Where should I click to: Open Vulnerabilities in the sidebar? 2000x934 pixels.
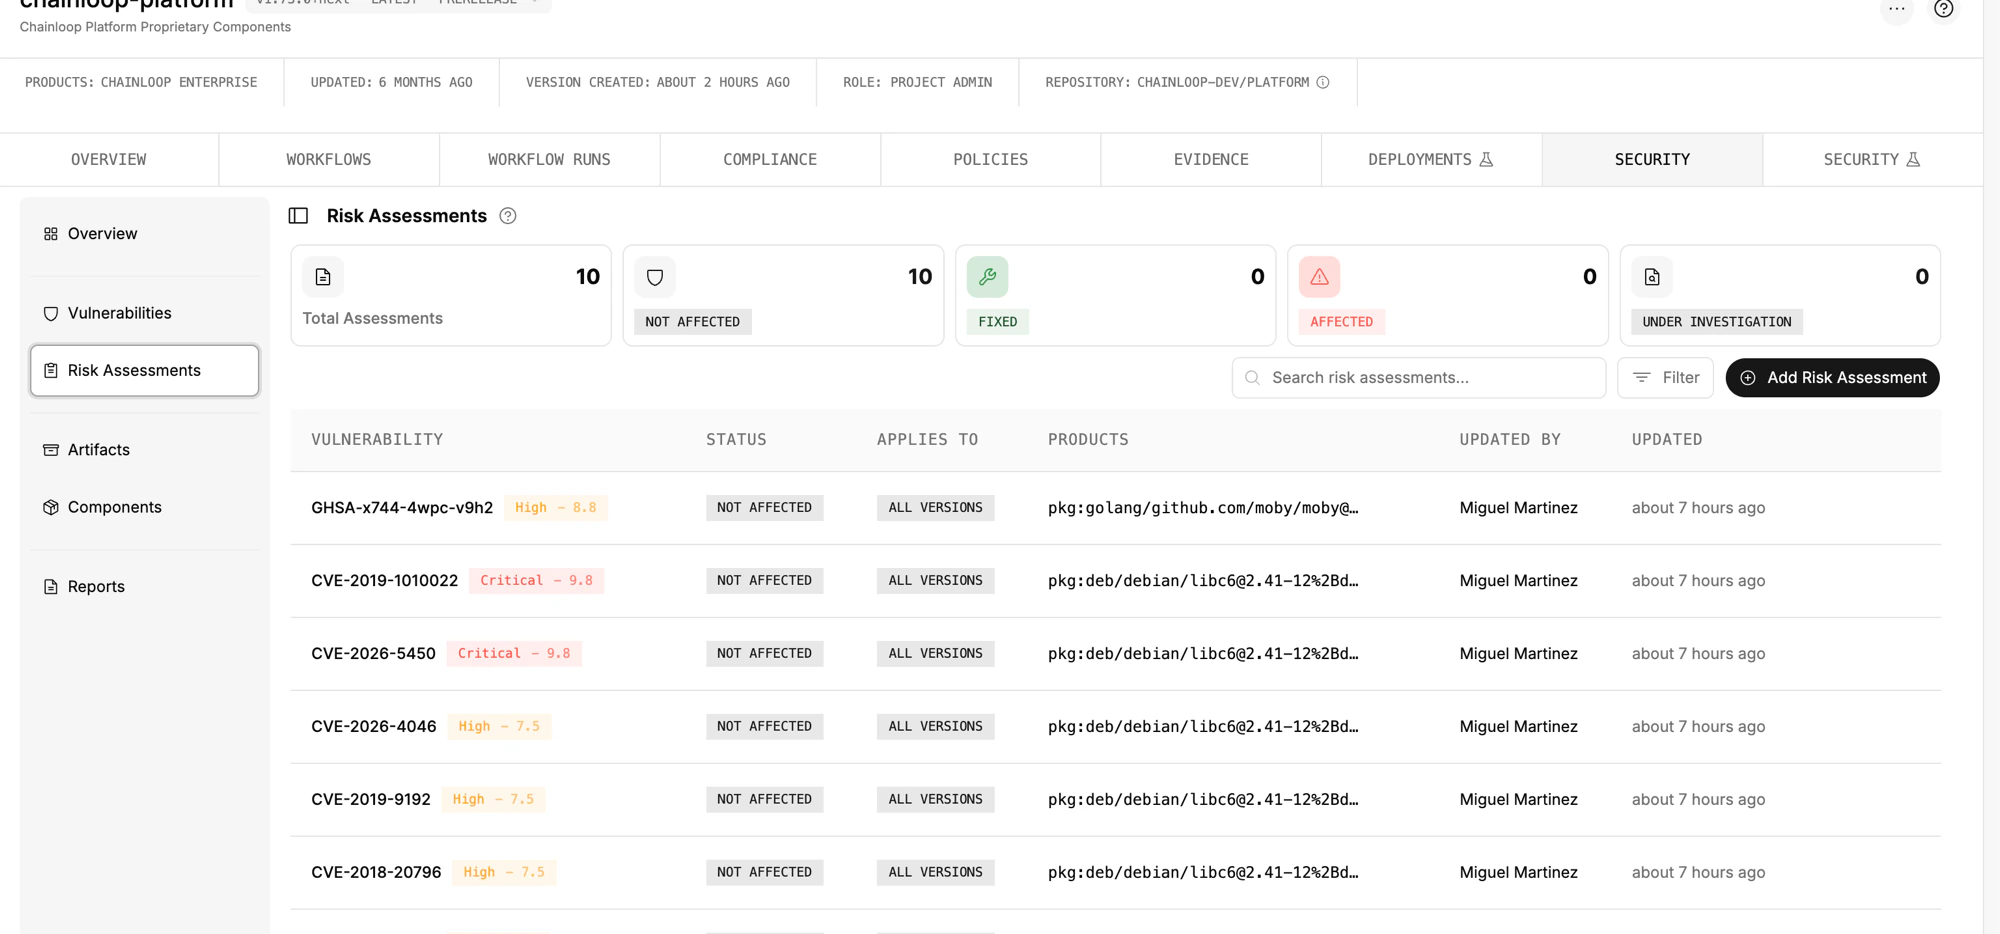[x=145, y=313]
